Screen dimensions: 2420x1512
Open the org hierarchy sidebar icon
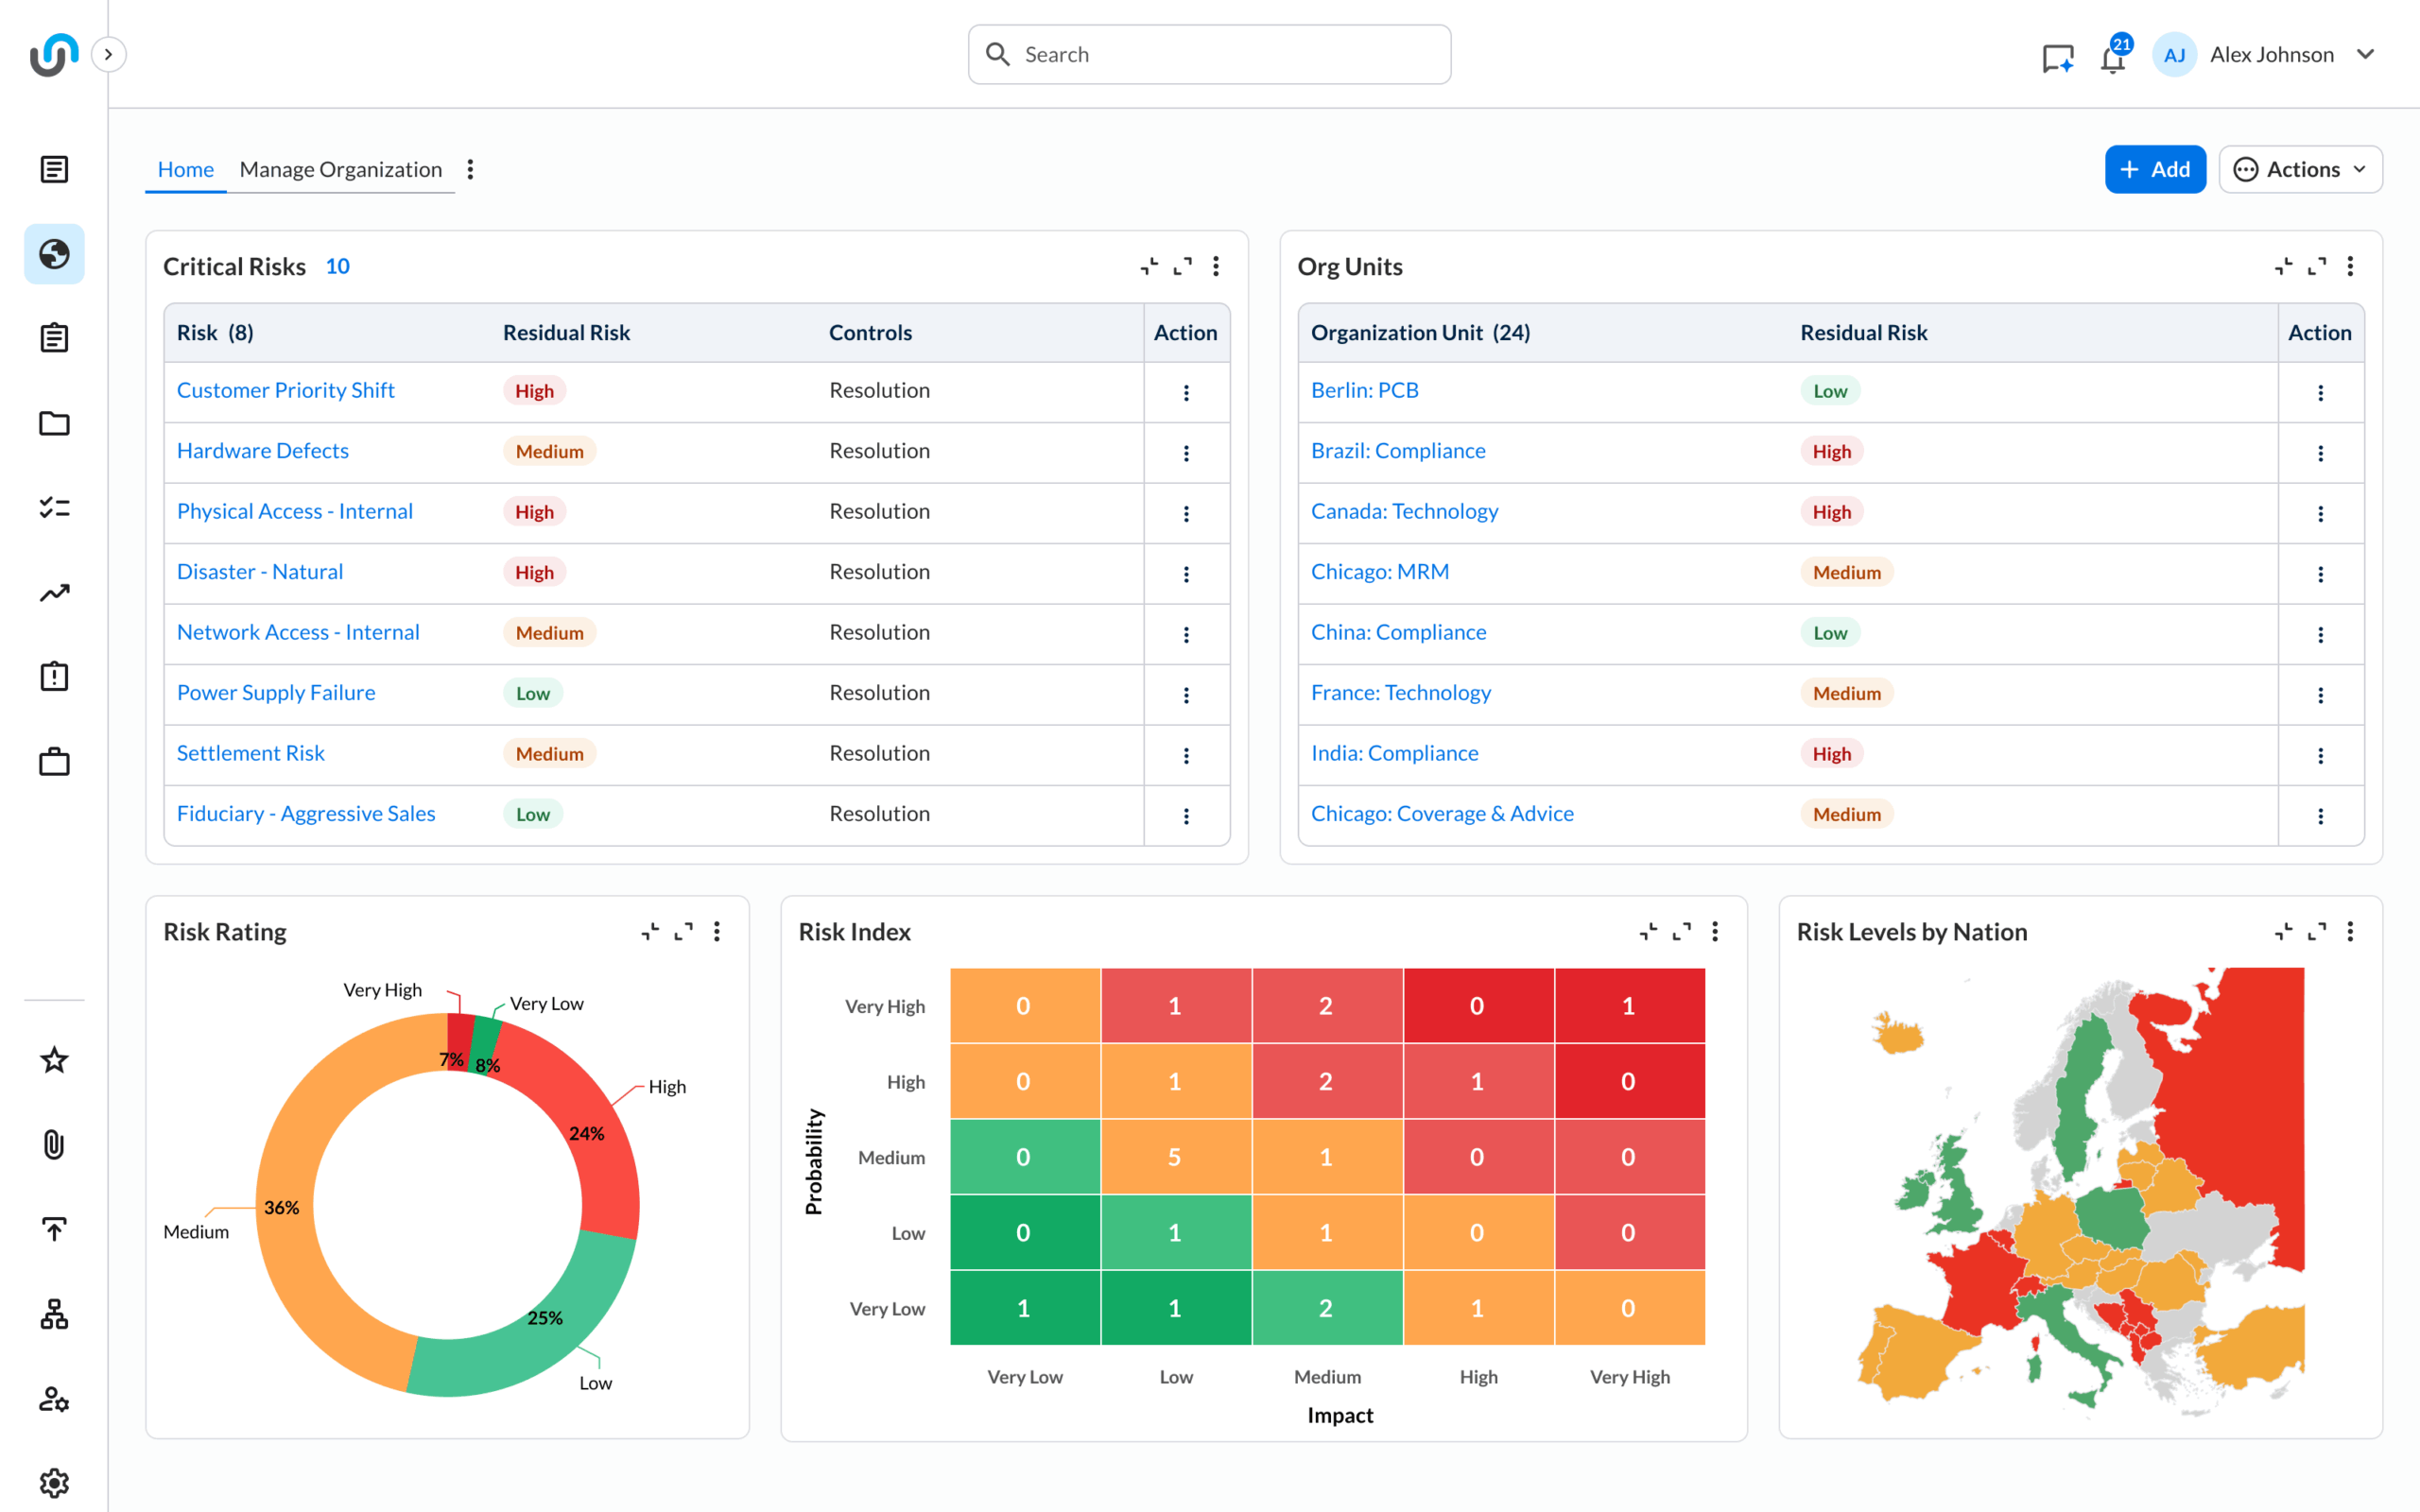pyautogui.click(x=54, y=1314)
